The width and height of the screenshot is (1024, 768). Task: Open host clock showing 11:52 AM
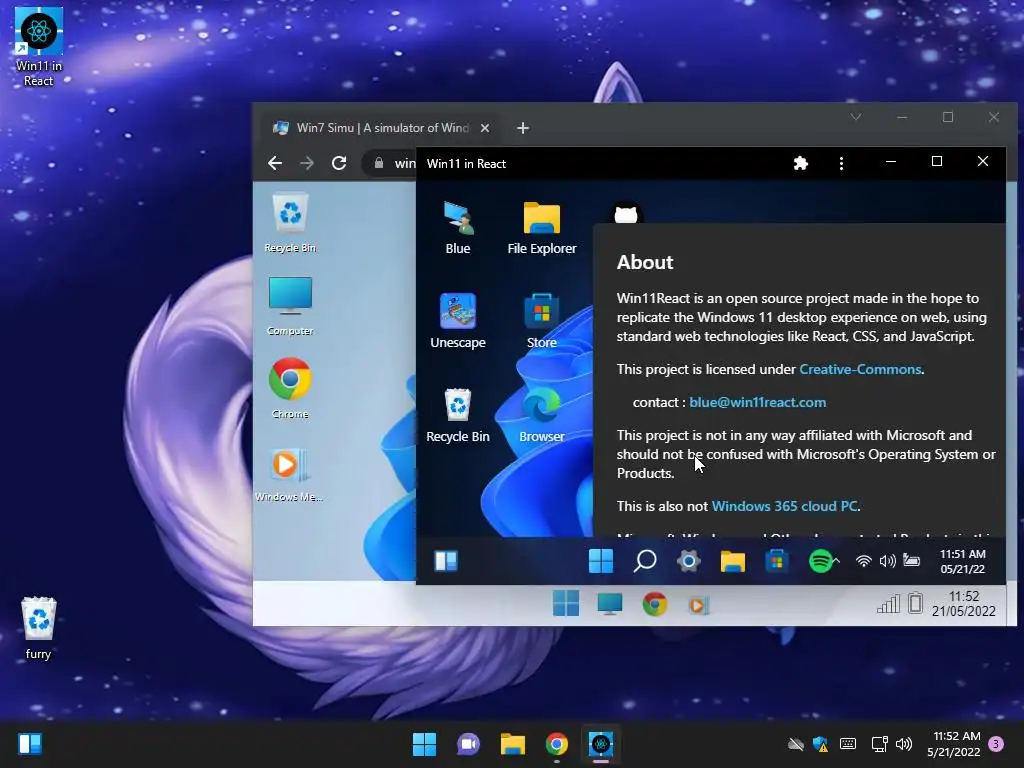point(954,744)
